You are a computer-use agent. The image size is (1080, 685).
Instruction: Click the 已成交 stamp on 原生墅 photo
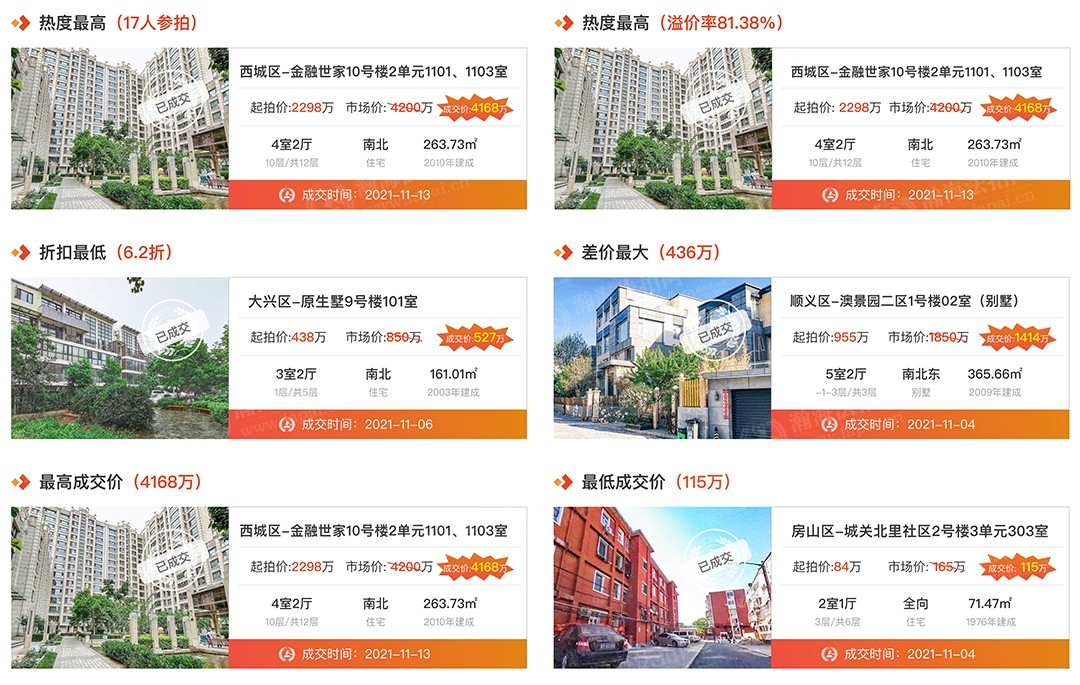(173, 331)
